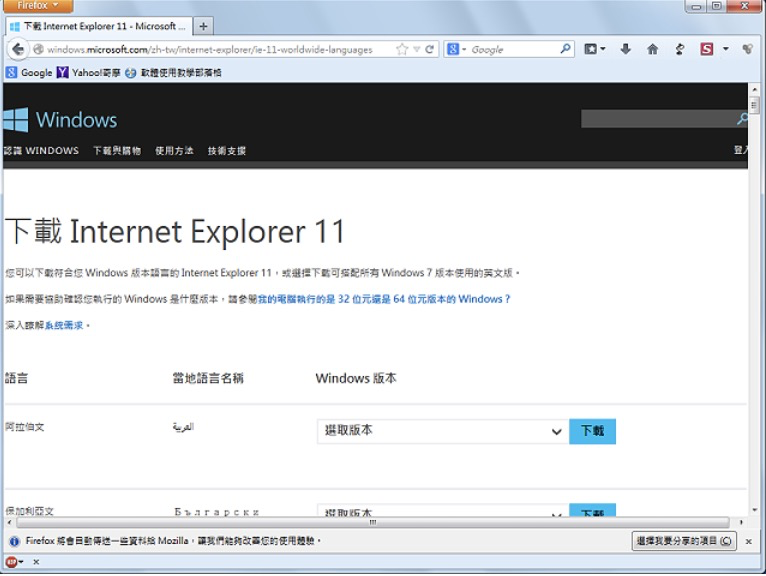Click the 阿拉伯文 language text

[x=25, y=427]
